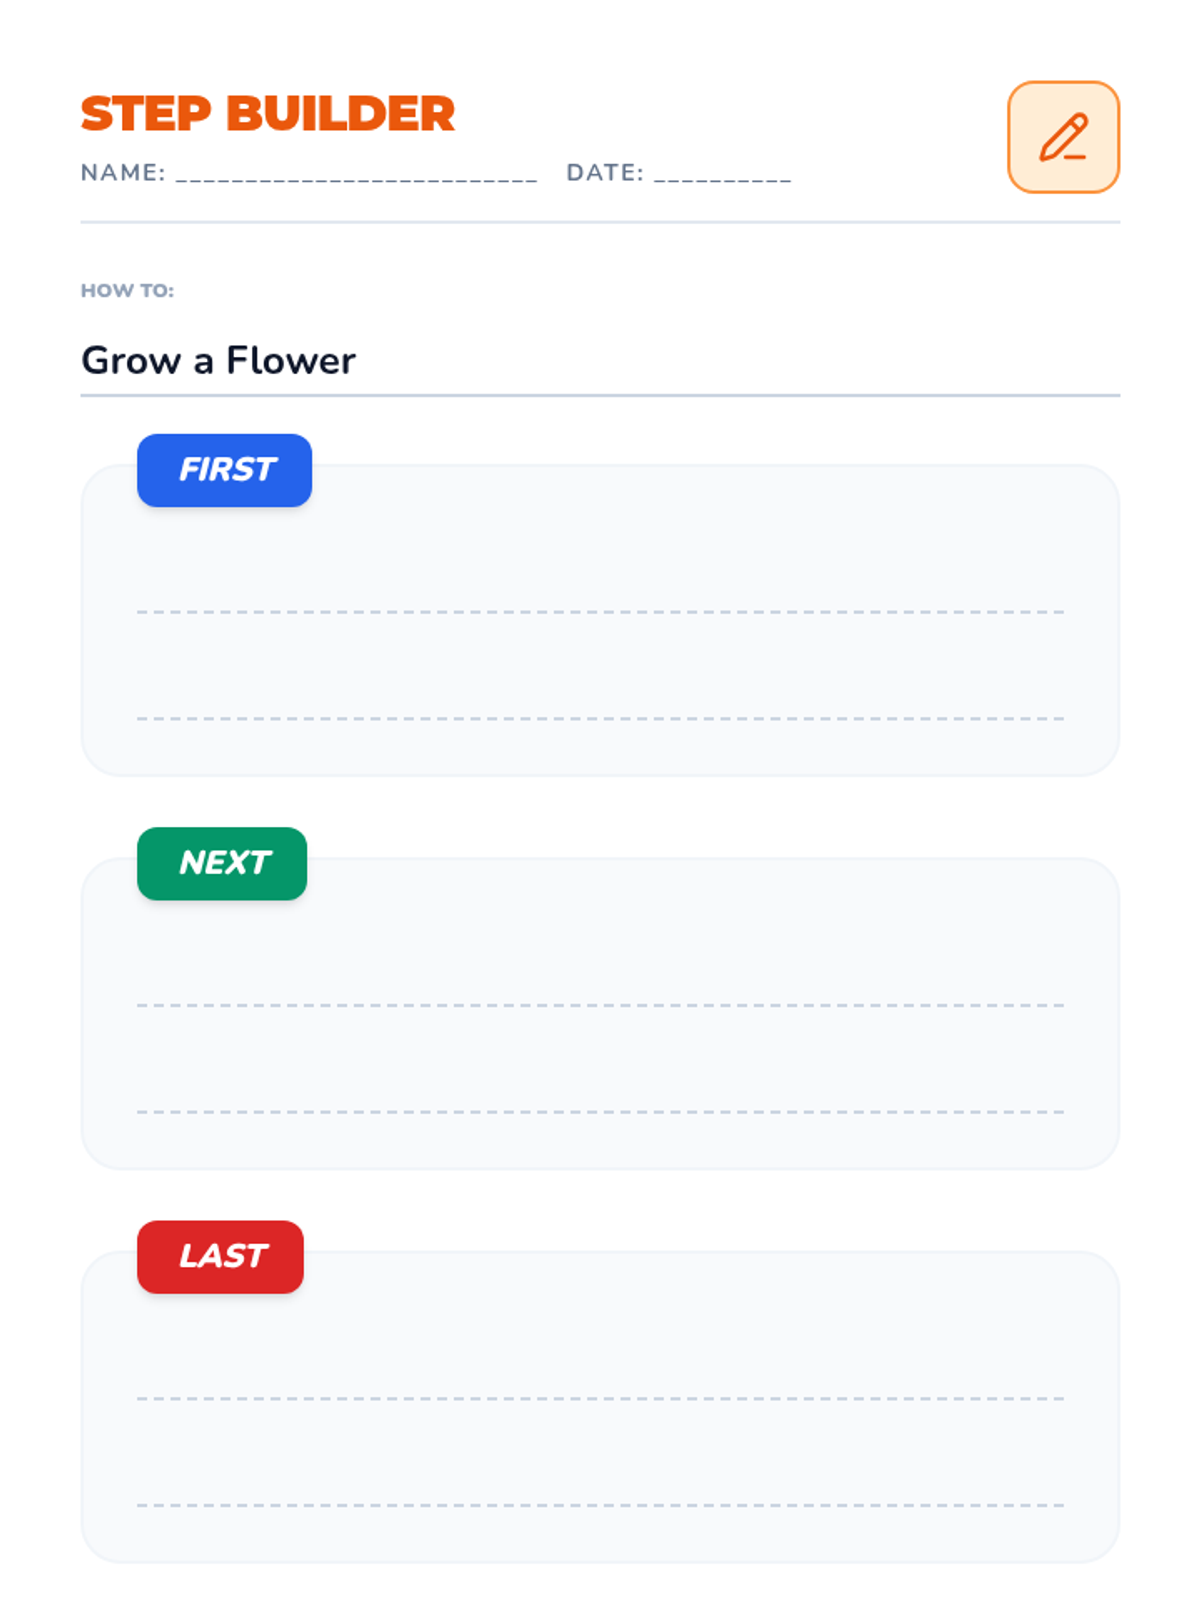
Task: Select the Grow a Flower title text
Action: [x=218, y=360]
